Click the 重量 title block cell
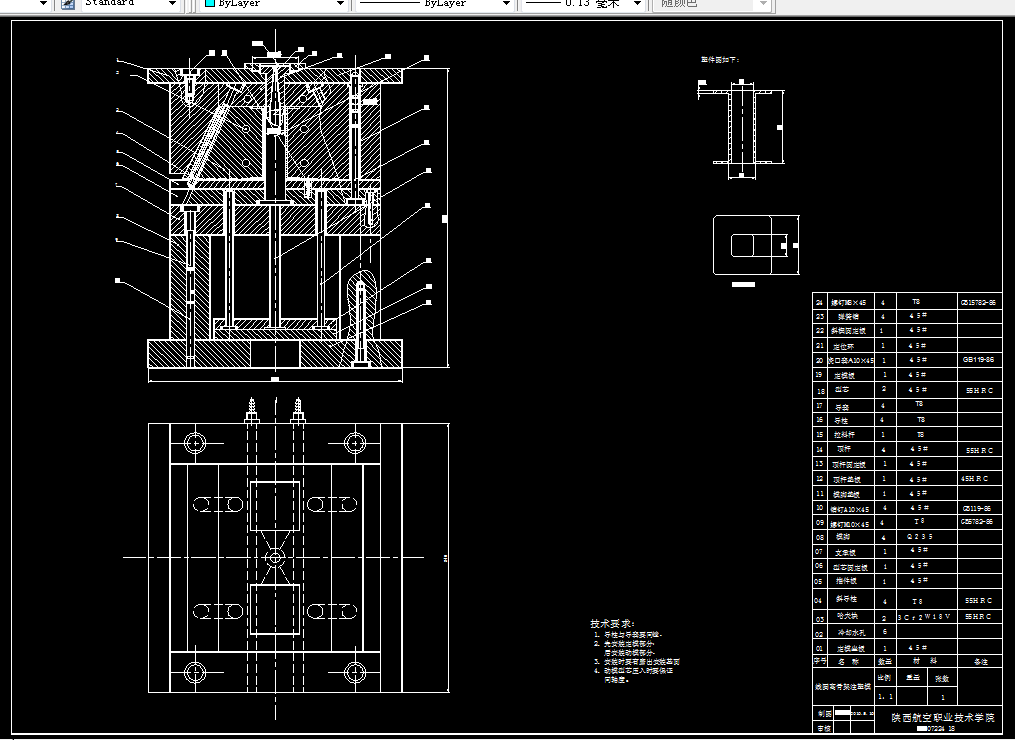This screenshot has width=1015, height=740. click(x=913, y=677)
